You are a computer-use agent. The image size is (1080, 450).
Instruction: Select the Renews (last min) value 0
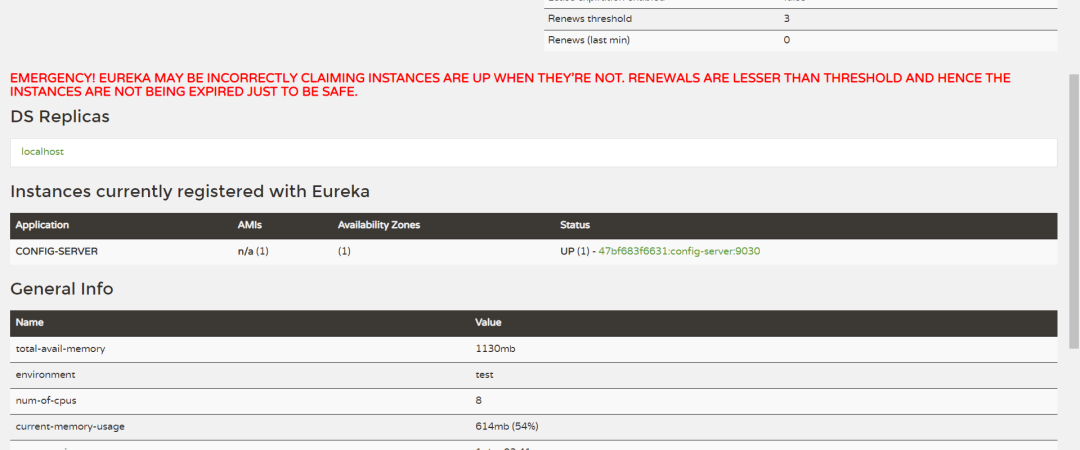tap(787, 40)
